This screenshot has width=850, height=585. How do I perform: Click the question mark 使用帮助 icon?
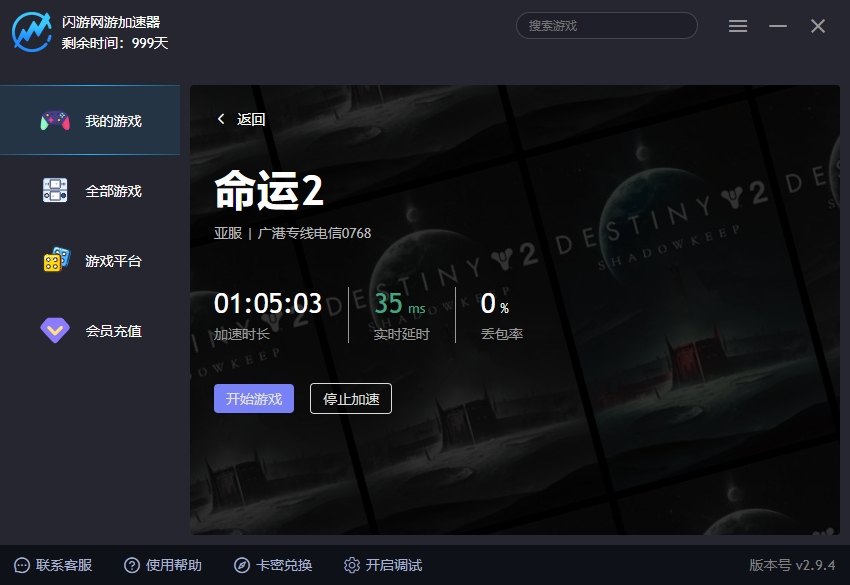click(132, 565)
